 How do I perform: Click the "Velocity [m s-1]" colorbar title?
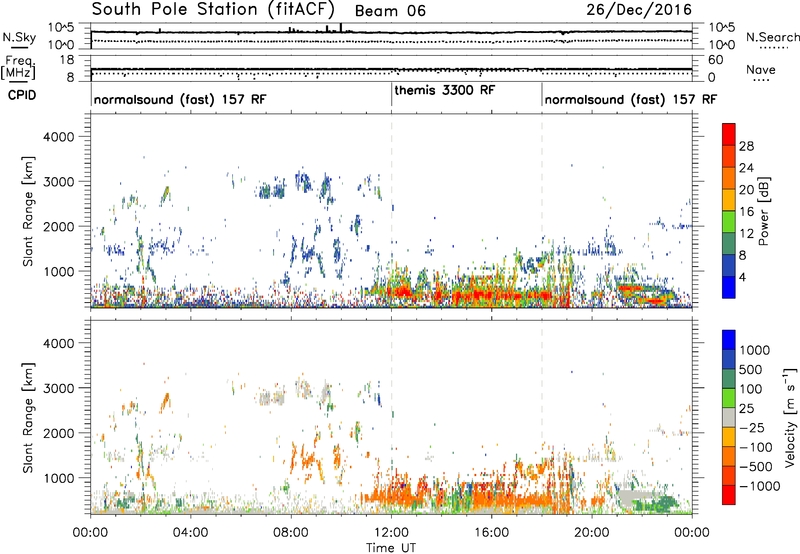(x=790, y=417)
